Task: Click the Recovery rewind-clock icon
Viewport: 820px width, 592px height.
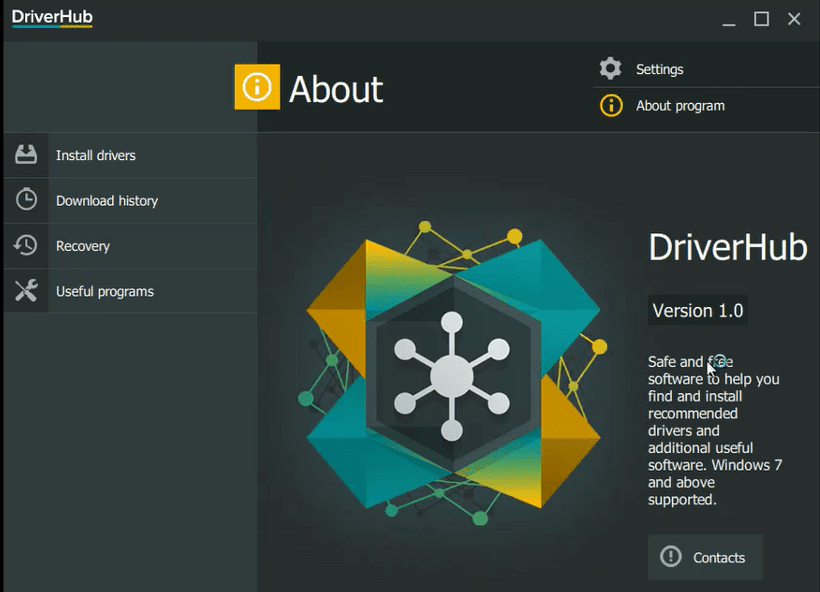Action: tap(26, 245)
